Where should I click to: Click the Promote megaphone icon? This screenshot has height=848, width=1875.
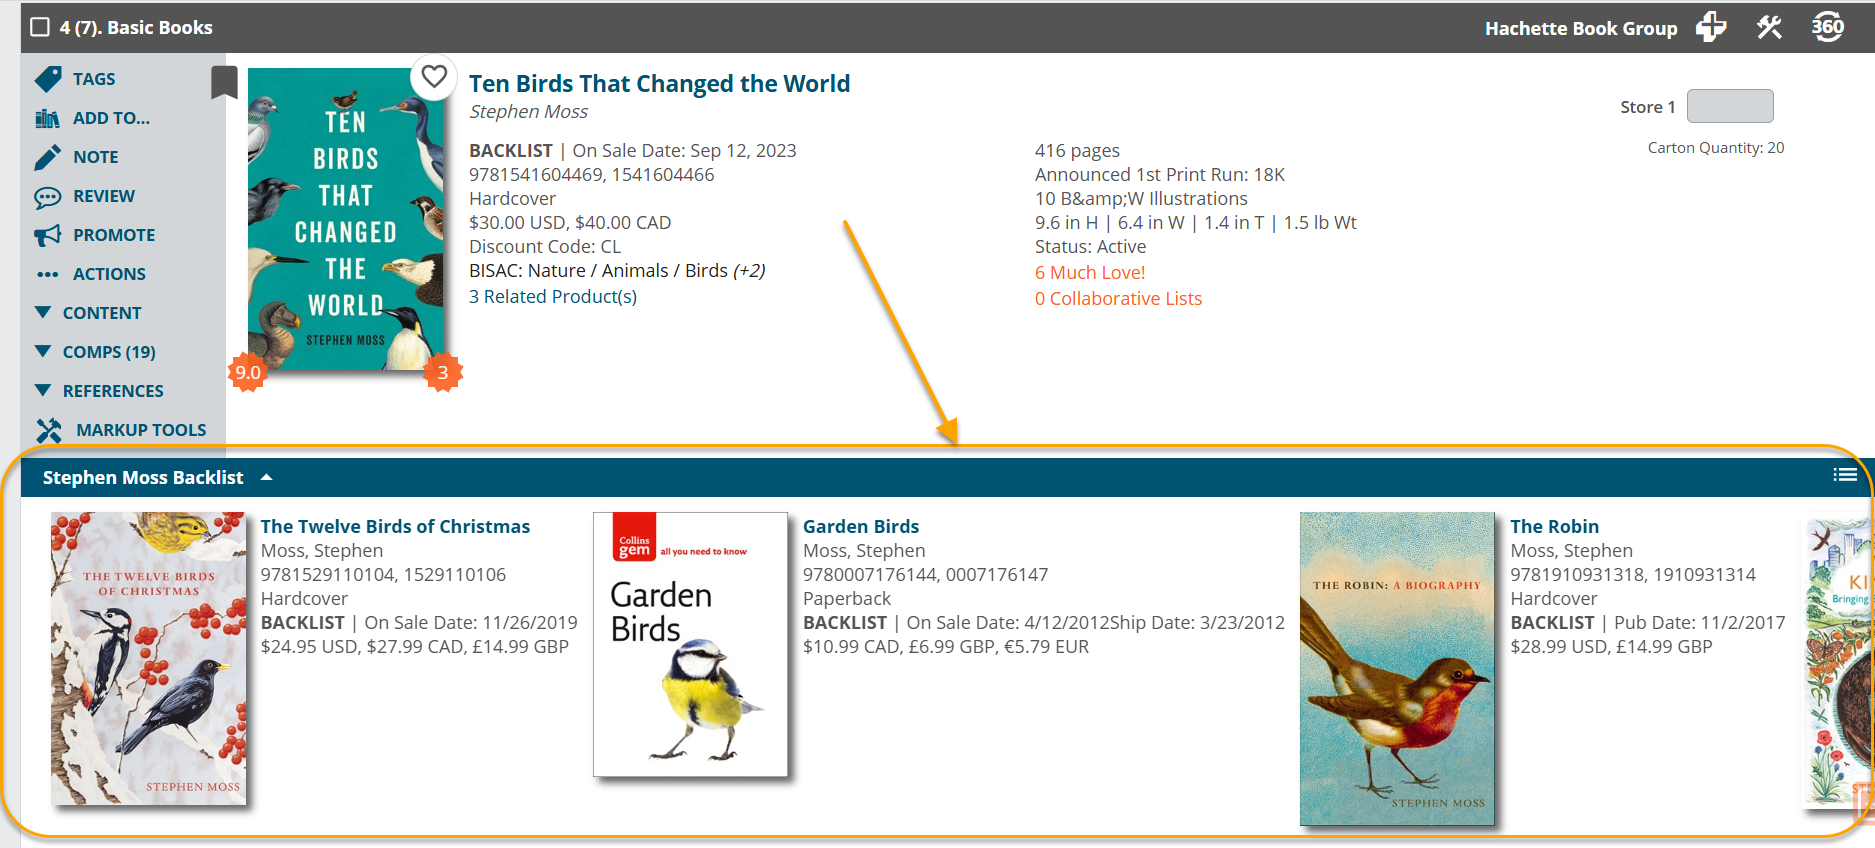pyautogui.click(x=47, y=236)
